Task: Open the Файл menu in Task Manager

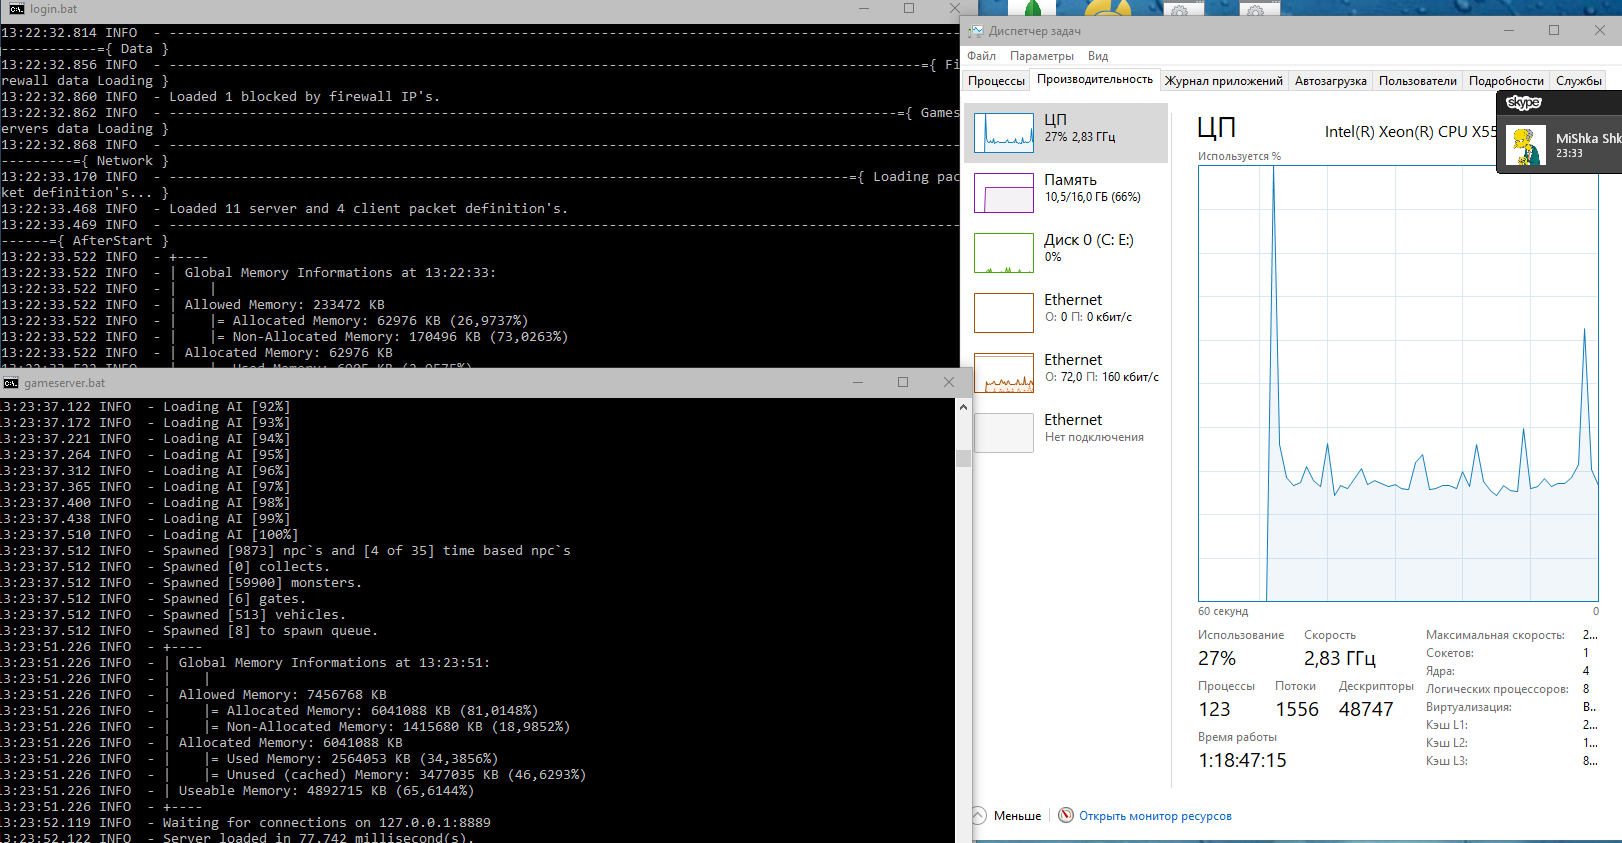Action: [981, 56]
